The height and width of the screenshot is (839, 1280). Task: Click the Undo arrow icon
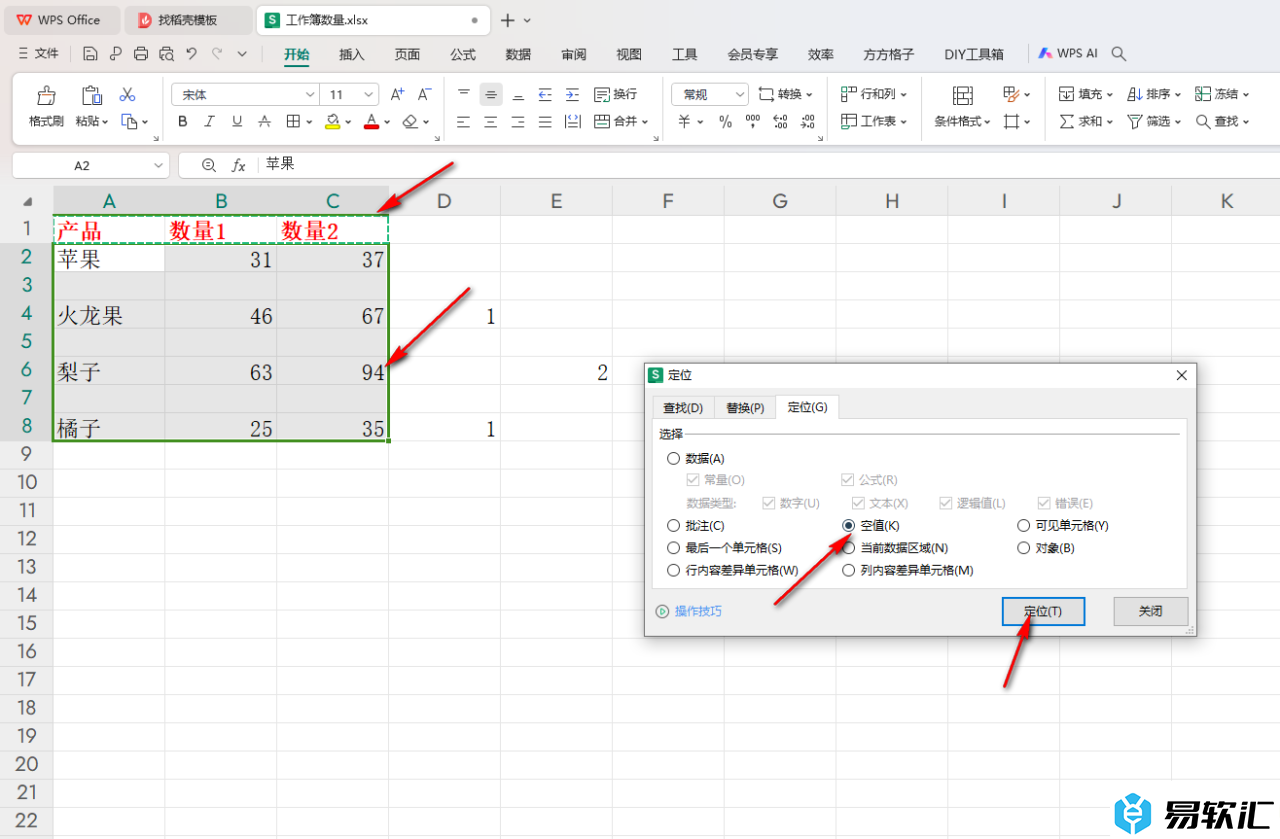(x=191, y=54)
